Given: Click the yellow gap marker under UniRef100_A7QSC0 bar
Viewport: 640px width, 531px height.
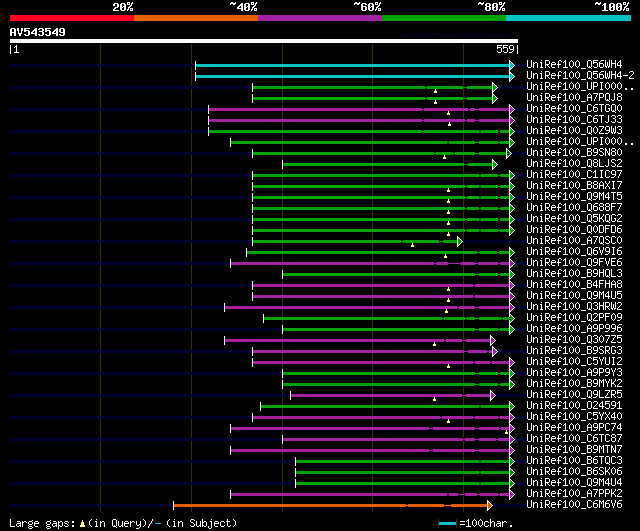Looking at the screenshot, I should click(x=412, y=245).
